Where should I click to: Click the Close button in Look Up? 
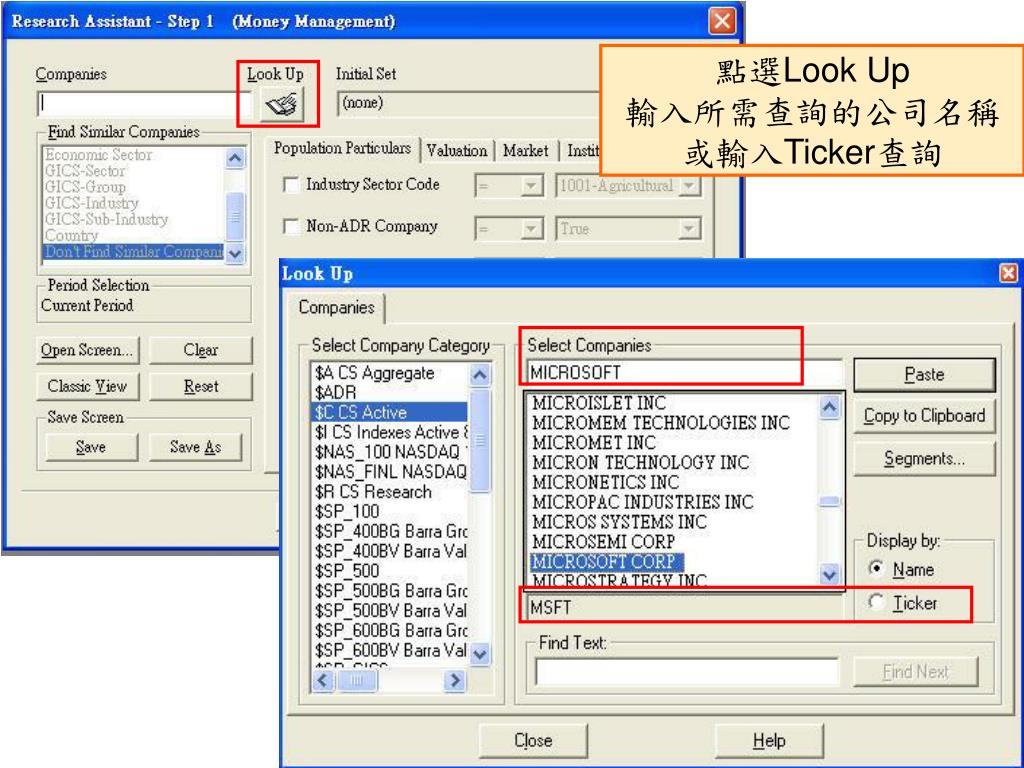click(533, 741)
